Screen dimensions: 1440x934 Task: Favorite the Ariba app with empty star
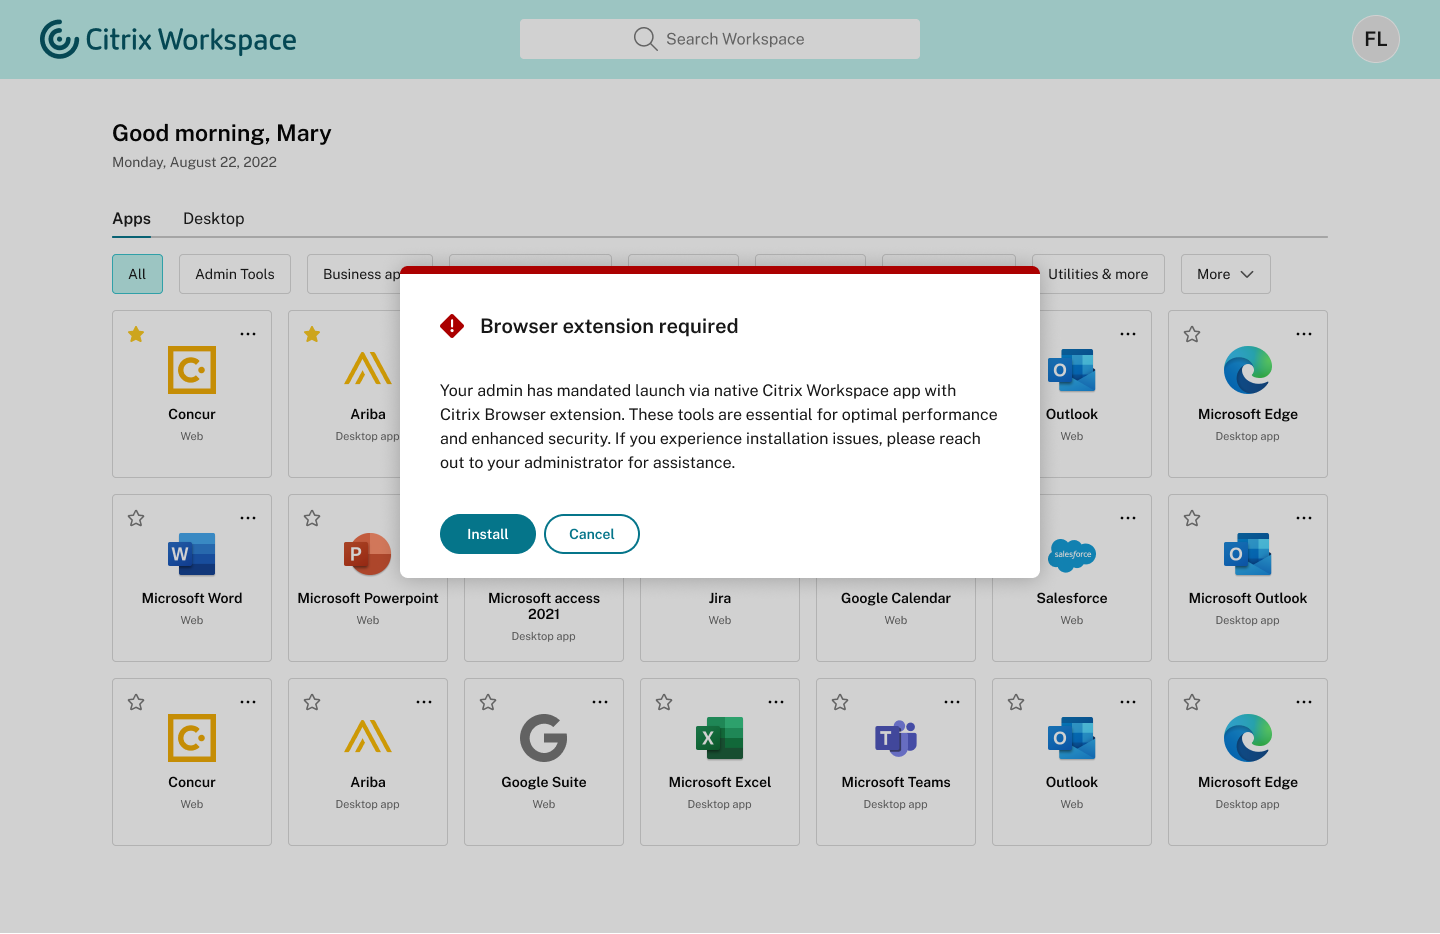tap(312, 702)
